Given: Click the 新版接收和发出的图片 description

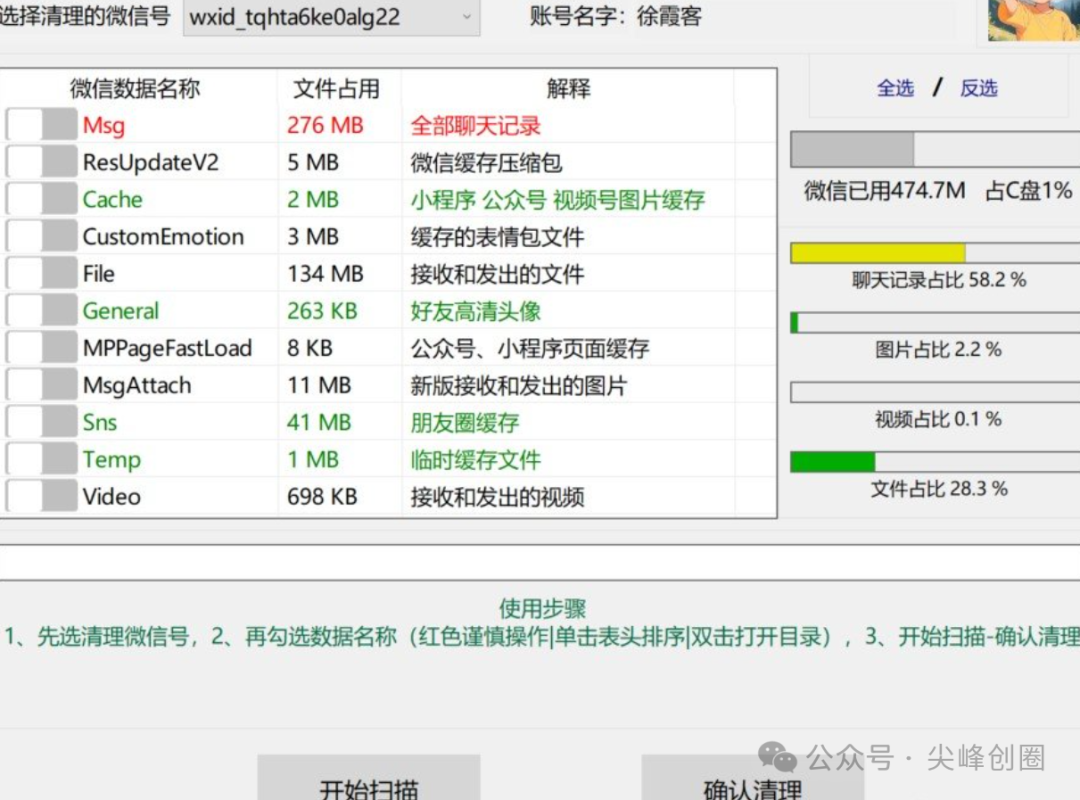Looking at the screenshot, I should [x=519, y=386].
